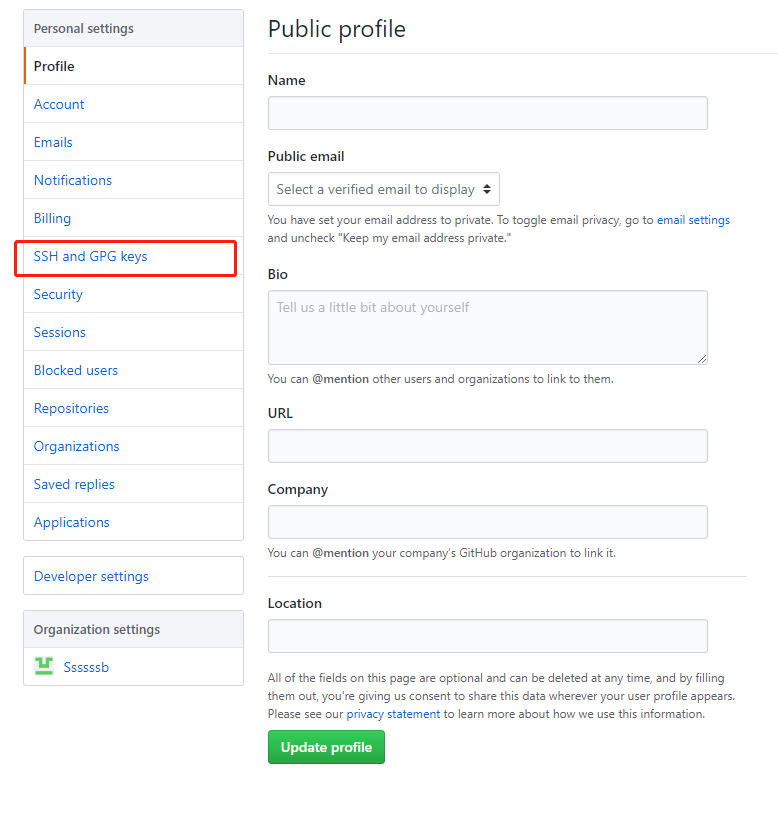Open the public email dropdown

(384, 189)
